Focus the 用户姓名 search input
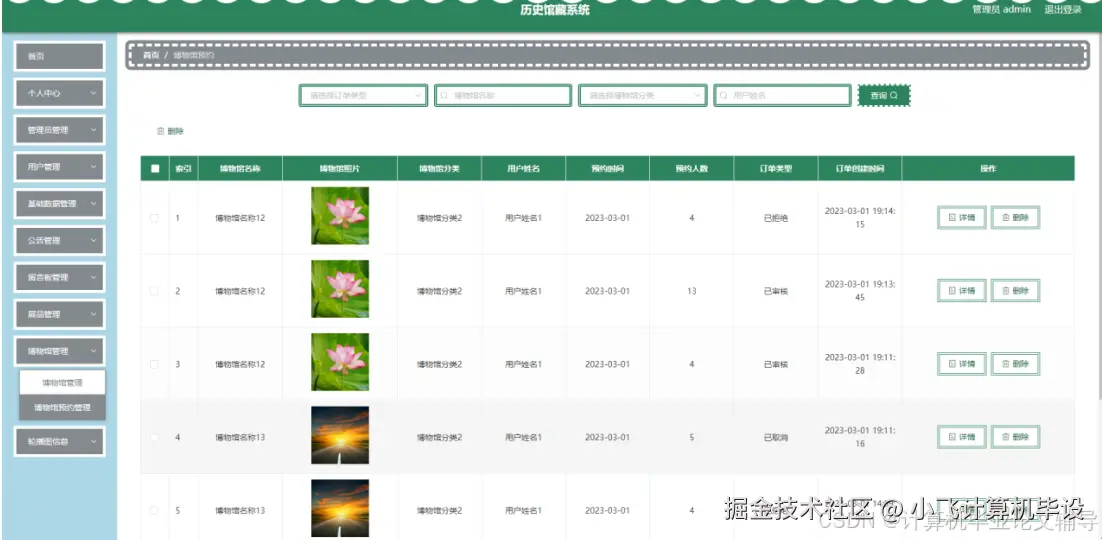The width and height of the screenshot is (1102, 540). click(x=782, y=96)
